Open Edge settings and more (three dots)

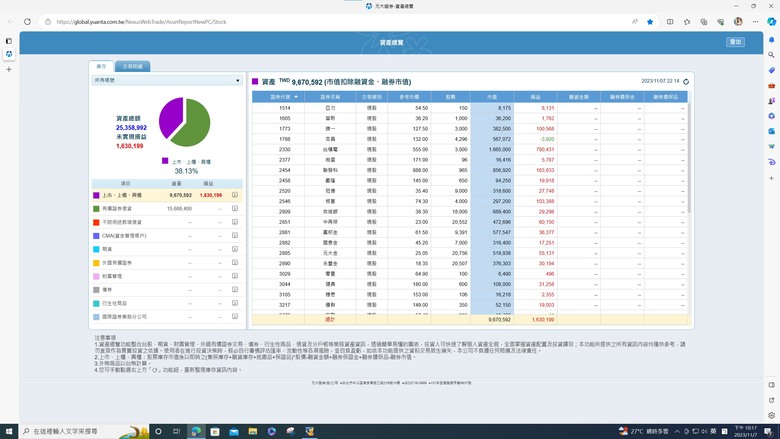pyautogui.click(x=755, y=22)
